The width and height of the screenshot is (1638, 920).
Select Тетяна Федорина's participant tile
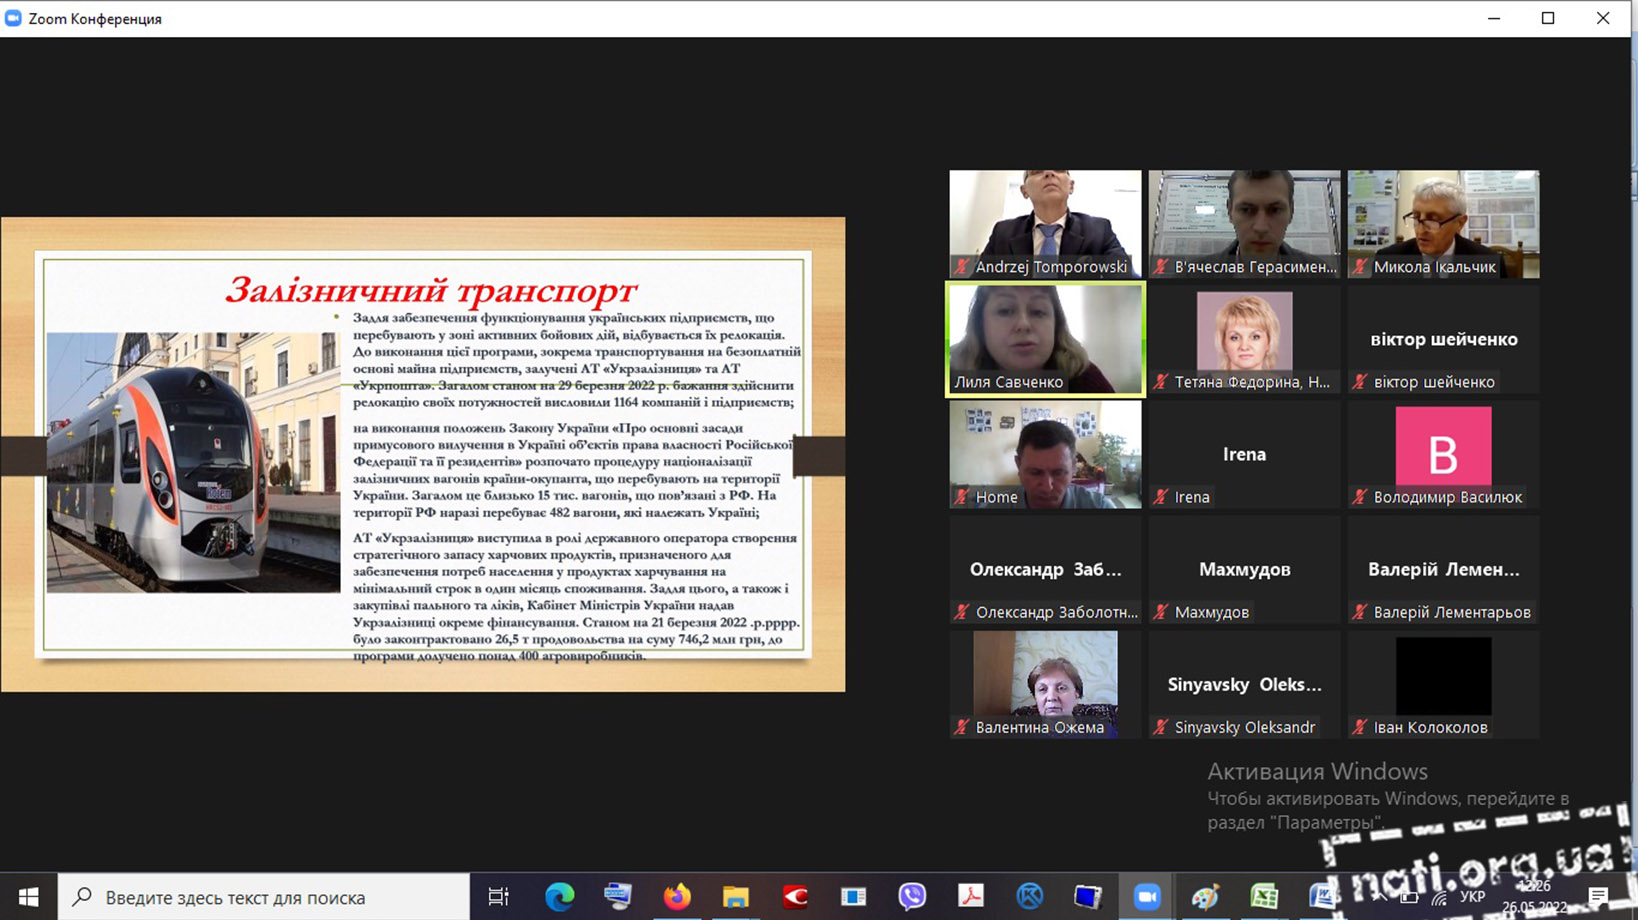click(1244, 339)
